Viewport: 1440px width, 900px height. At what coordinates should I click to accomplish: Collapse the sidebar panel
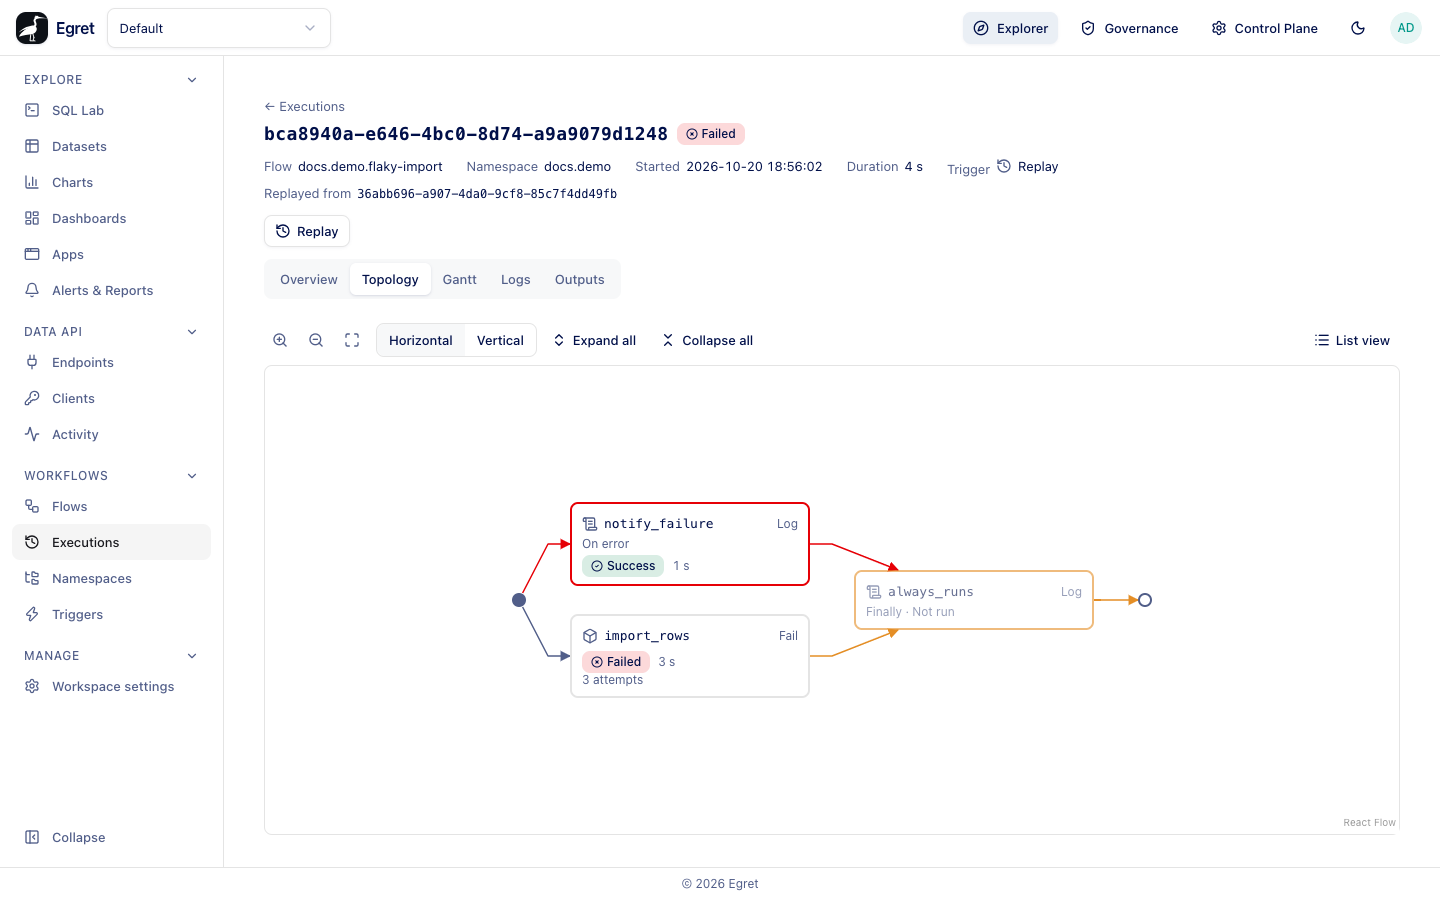(111, 837)
